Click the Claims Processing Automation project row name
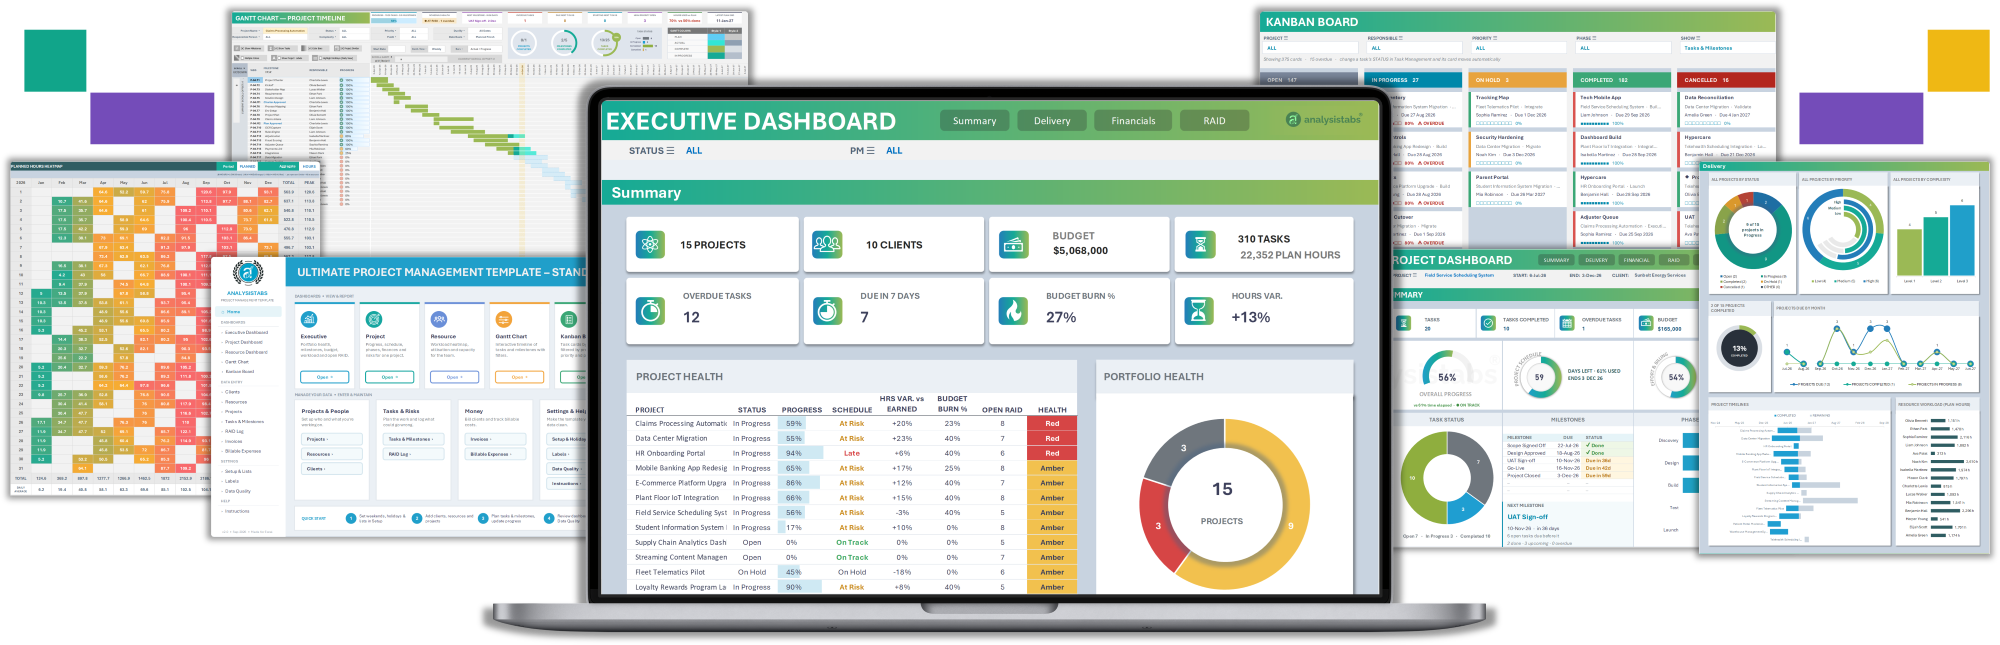2000x645 pixels. (681, 423)
